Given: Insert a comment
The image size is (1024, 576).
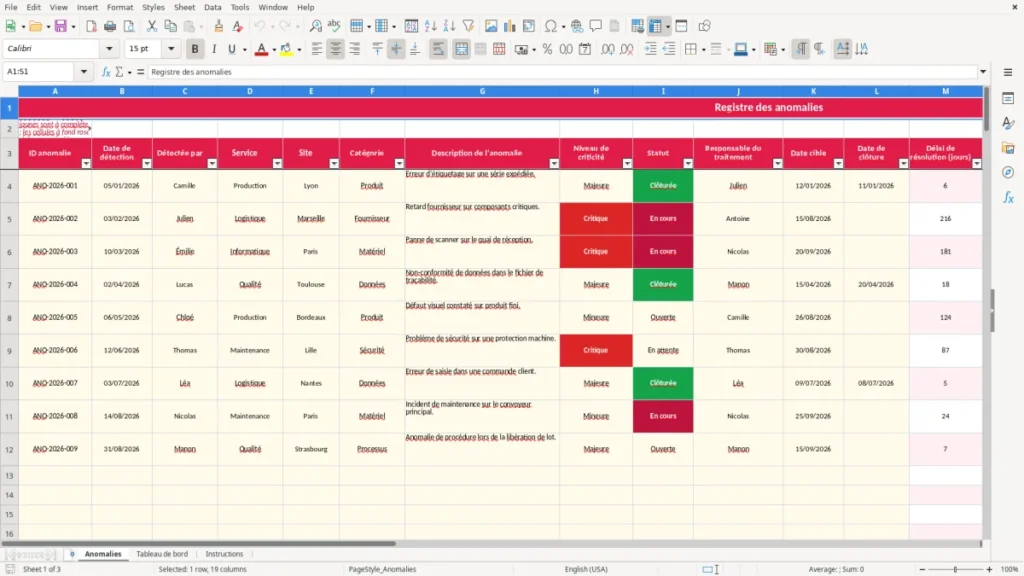Looking at the screenshot, I should click(x=596, y=26).
